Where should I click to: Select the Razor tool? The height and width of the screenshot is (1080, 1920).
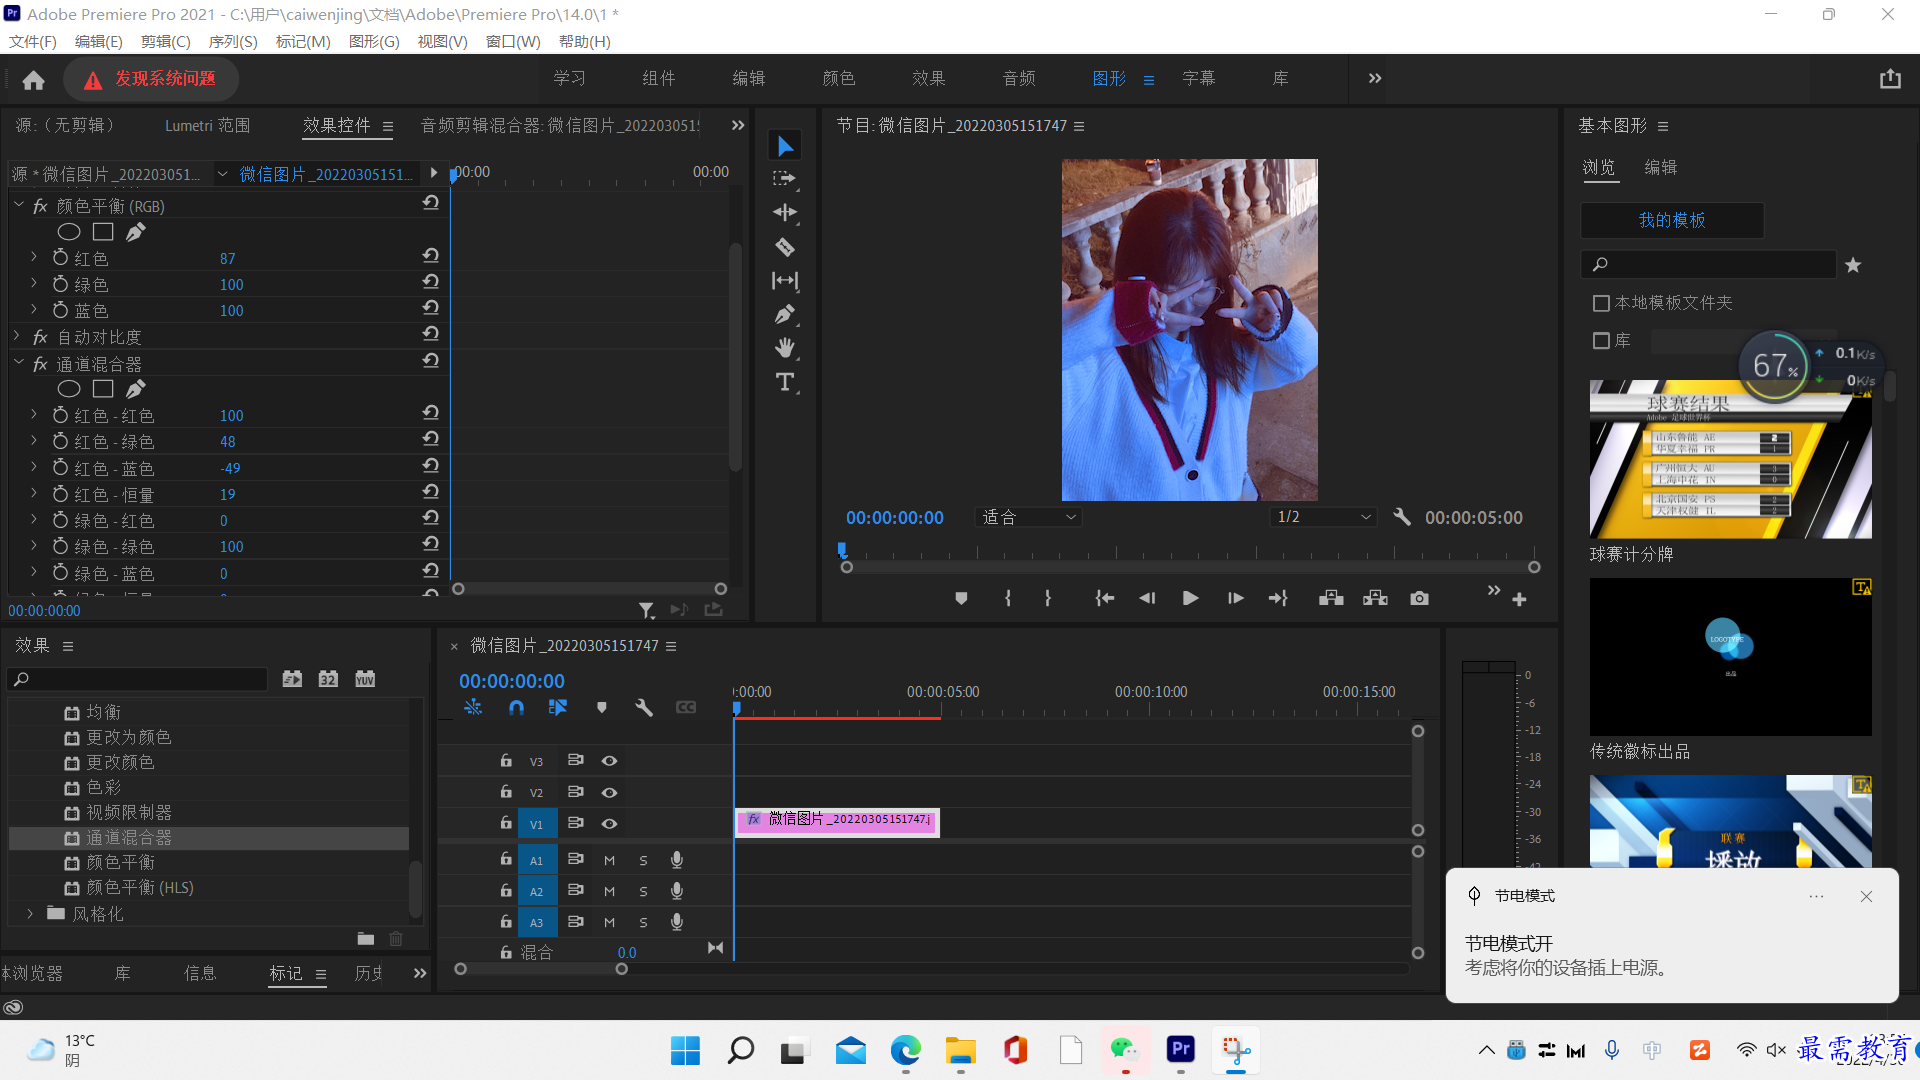pos(785,246)
